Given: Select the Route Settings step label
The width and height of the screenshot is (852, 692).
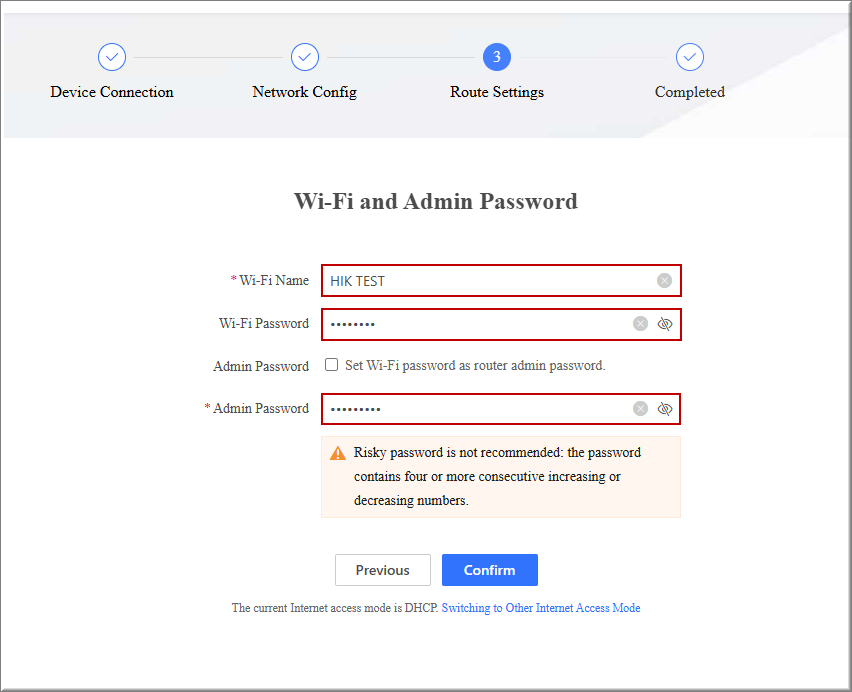Looking at the screenshot, I should tap(497, 92).
